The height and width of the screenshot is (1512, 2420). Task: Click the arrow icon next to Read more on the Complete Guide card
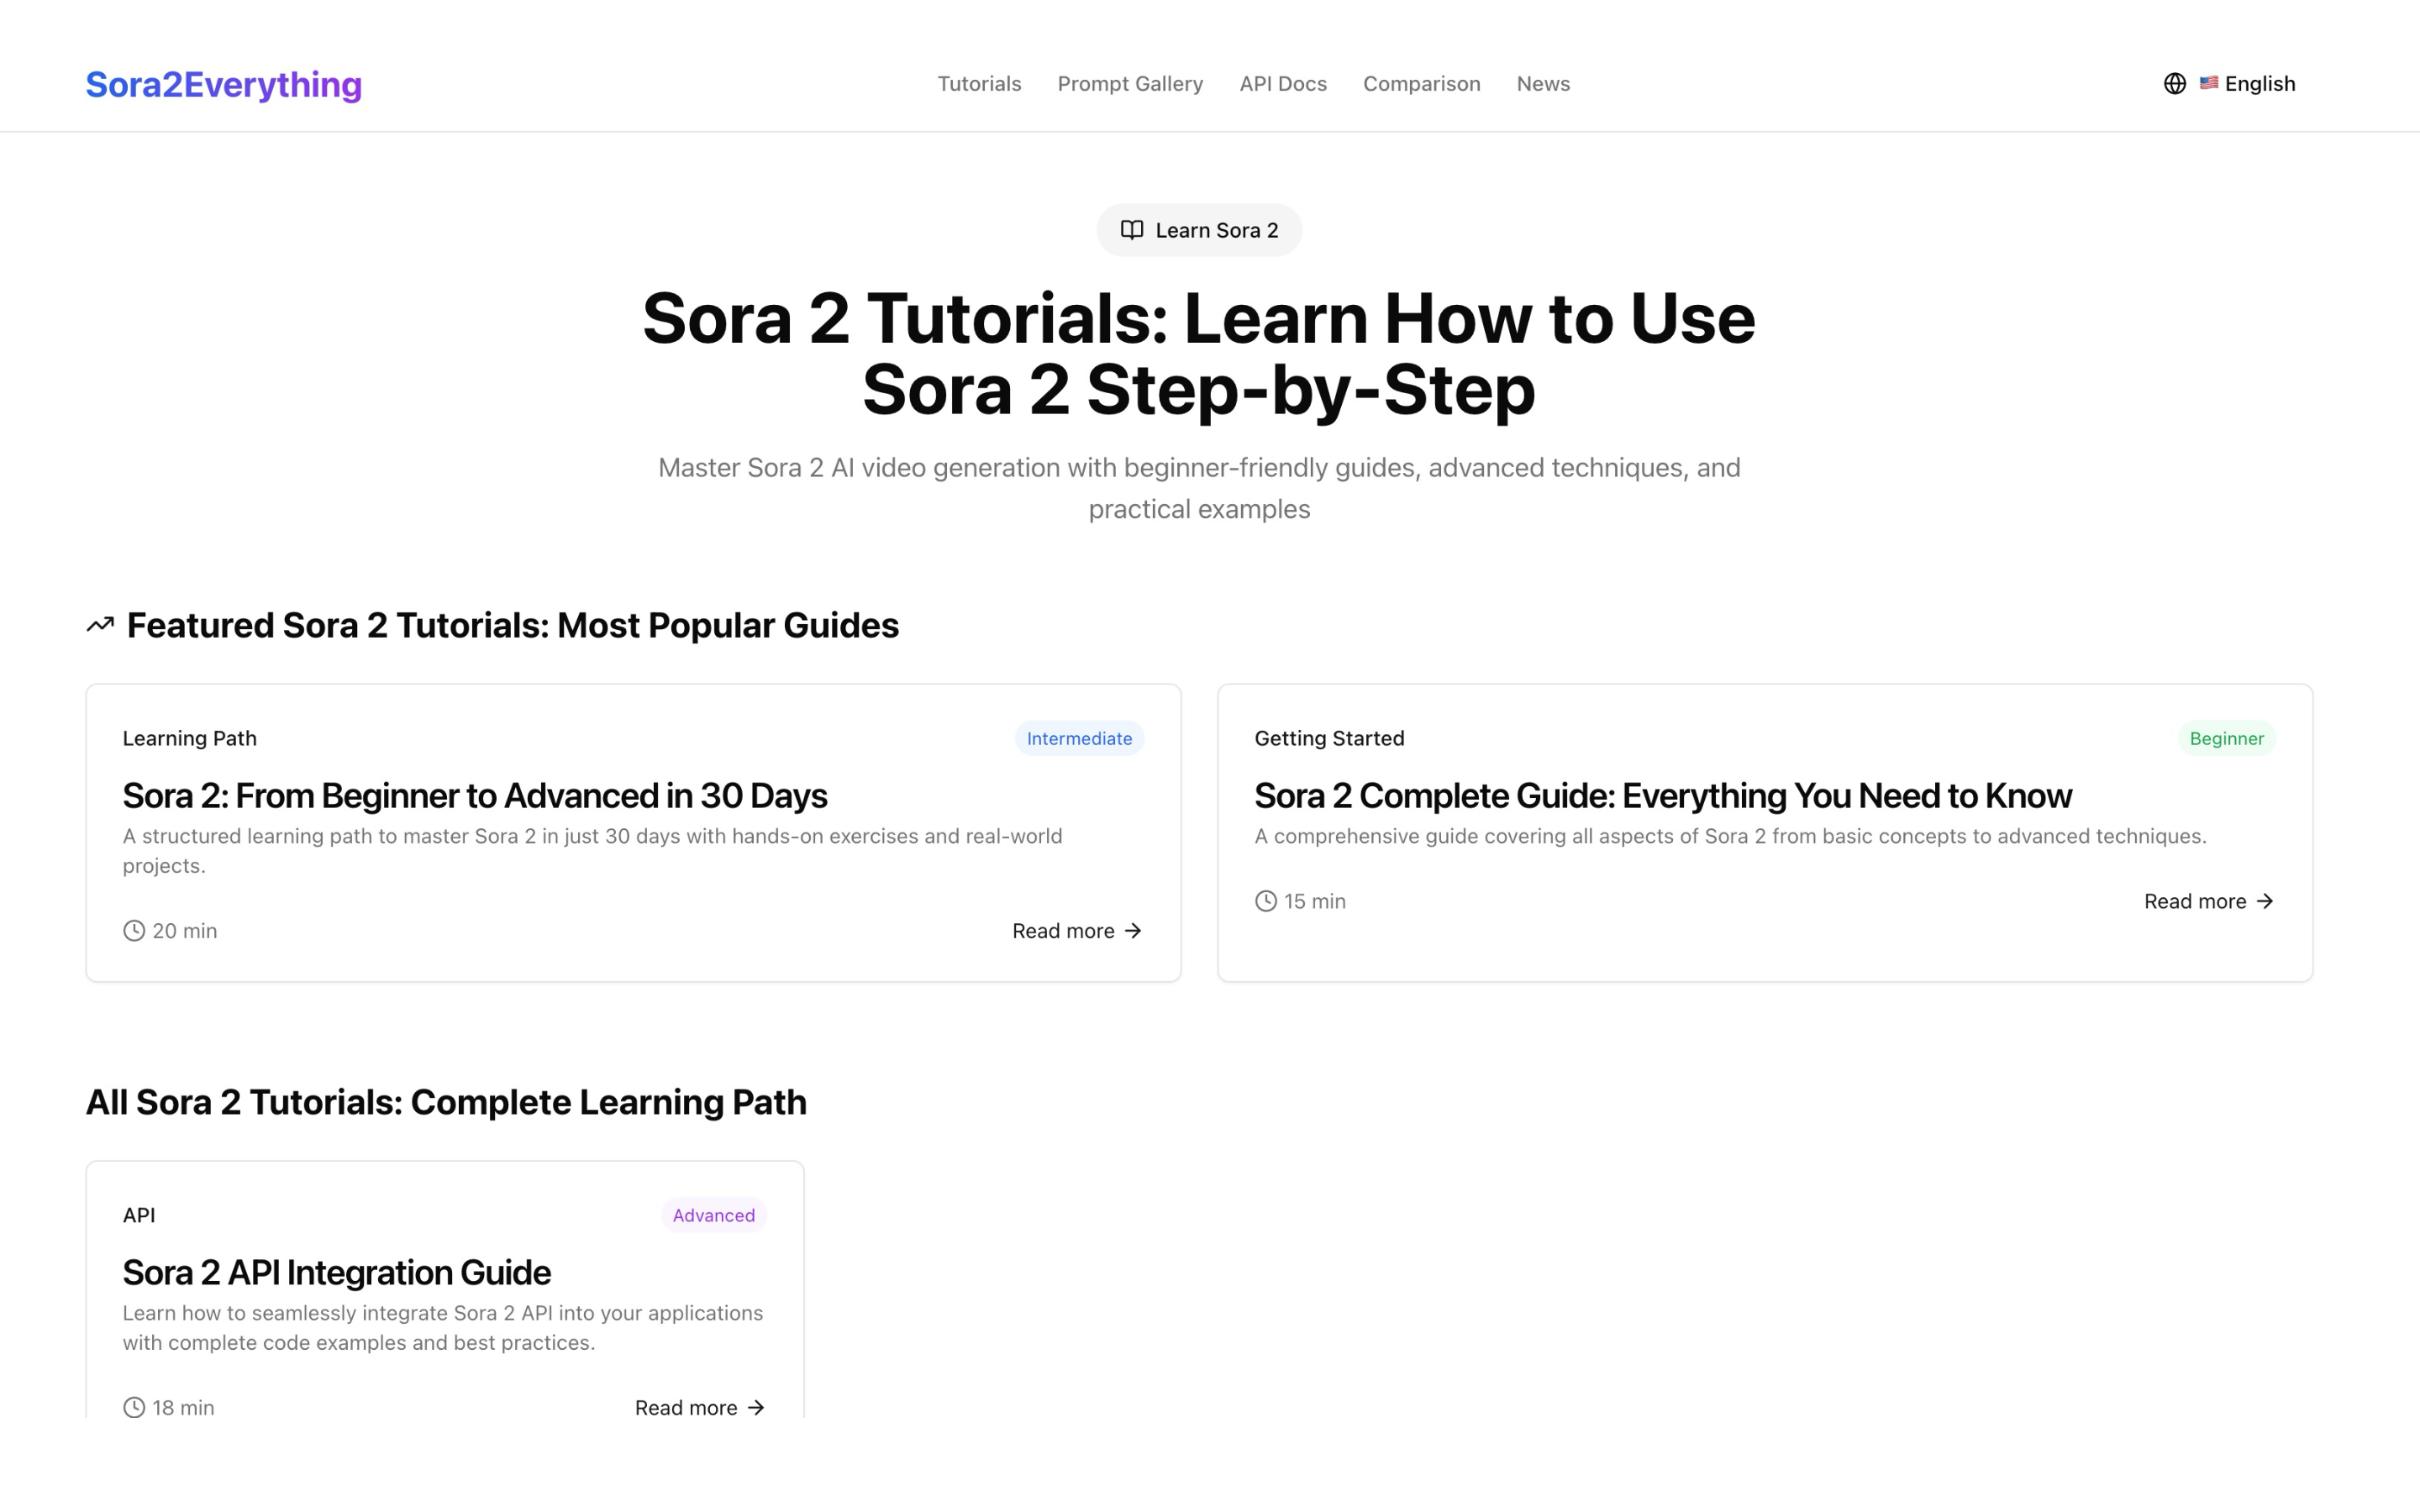point(2266,900)
